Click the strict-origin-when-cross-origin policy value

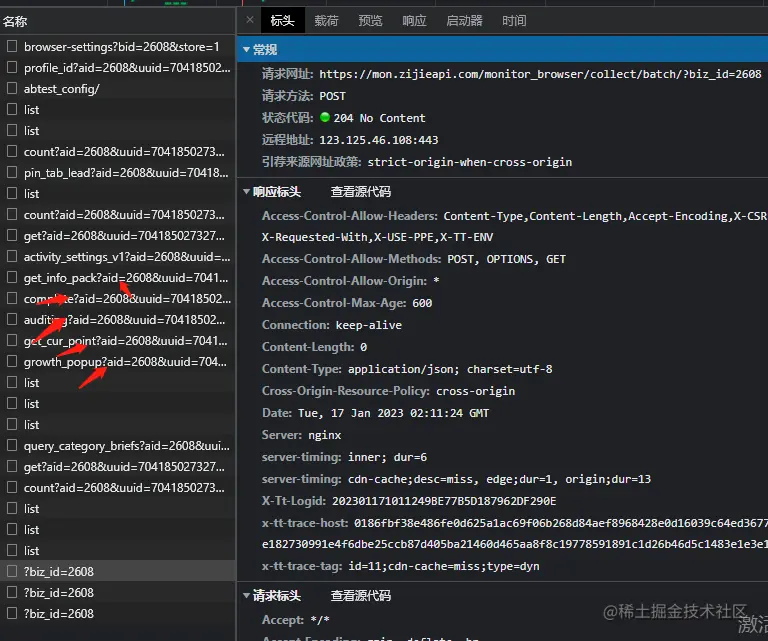pyautogui.click(x=469, y=162)
